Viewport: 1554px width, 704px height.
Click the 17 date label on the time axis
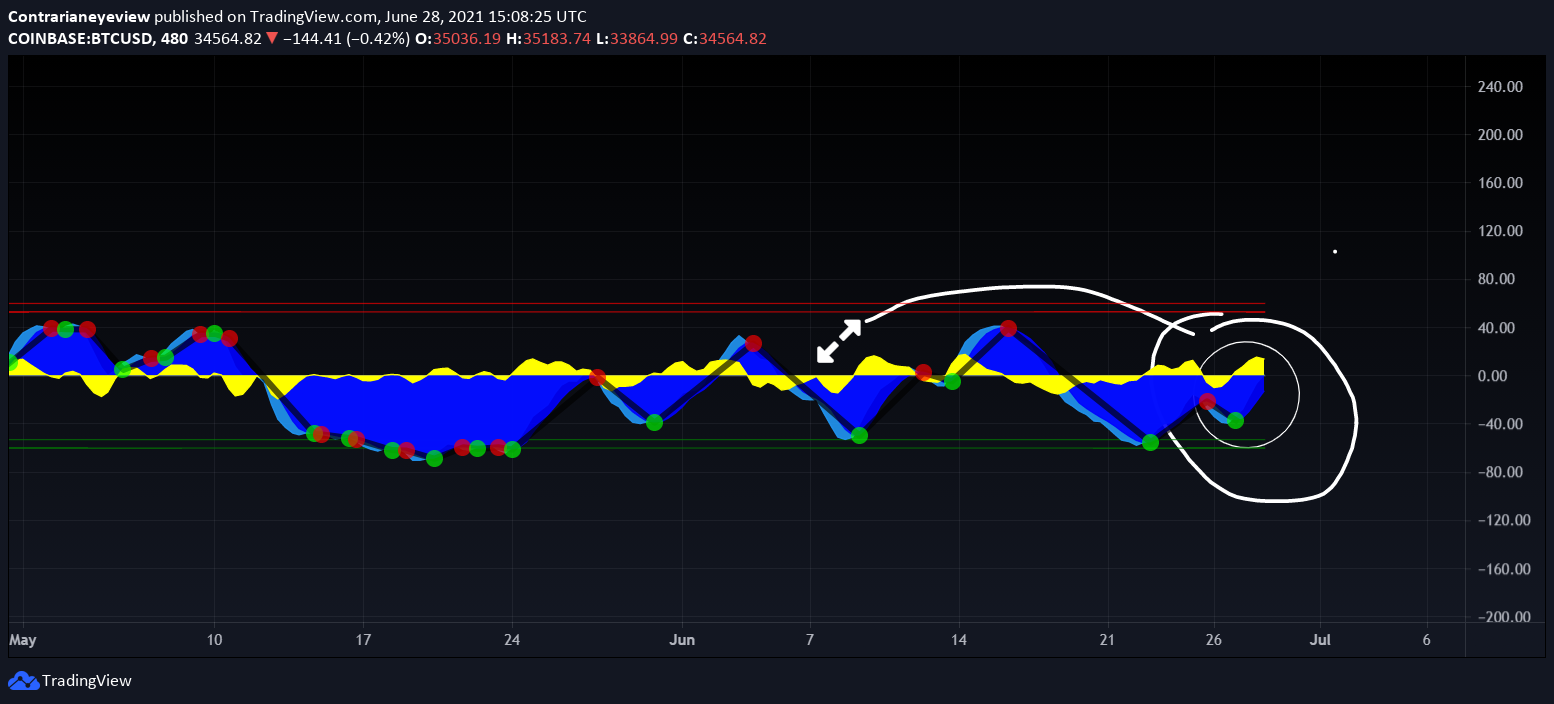pyautogui.click(x=363, y=640)
